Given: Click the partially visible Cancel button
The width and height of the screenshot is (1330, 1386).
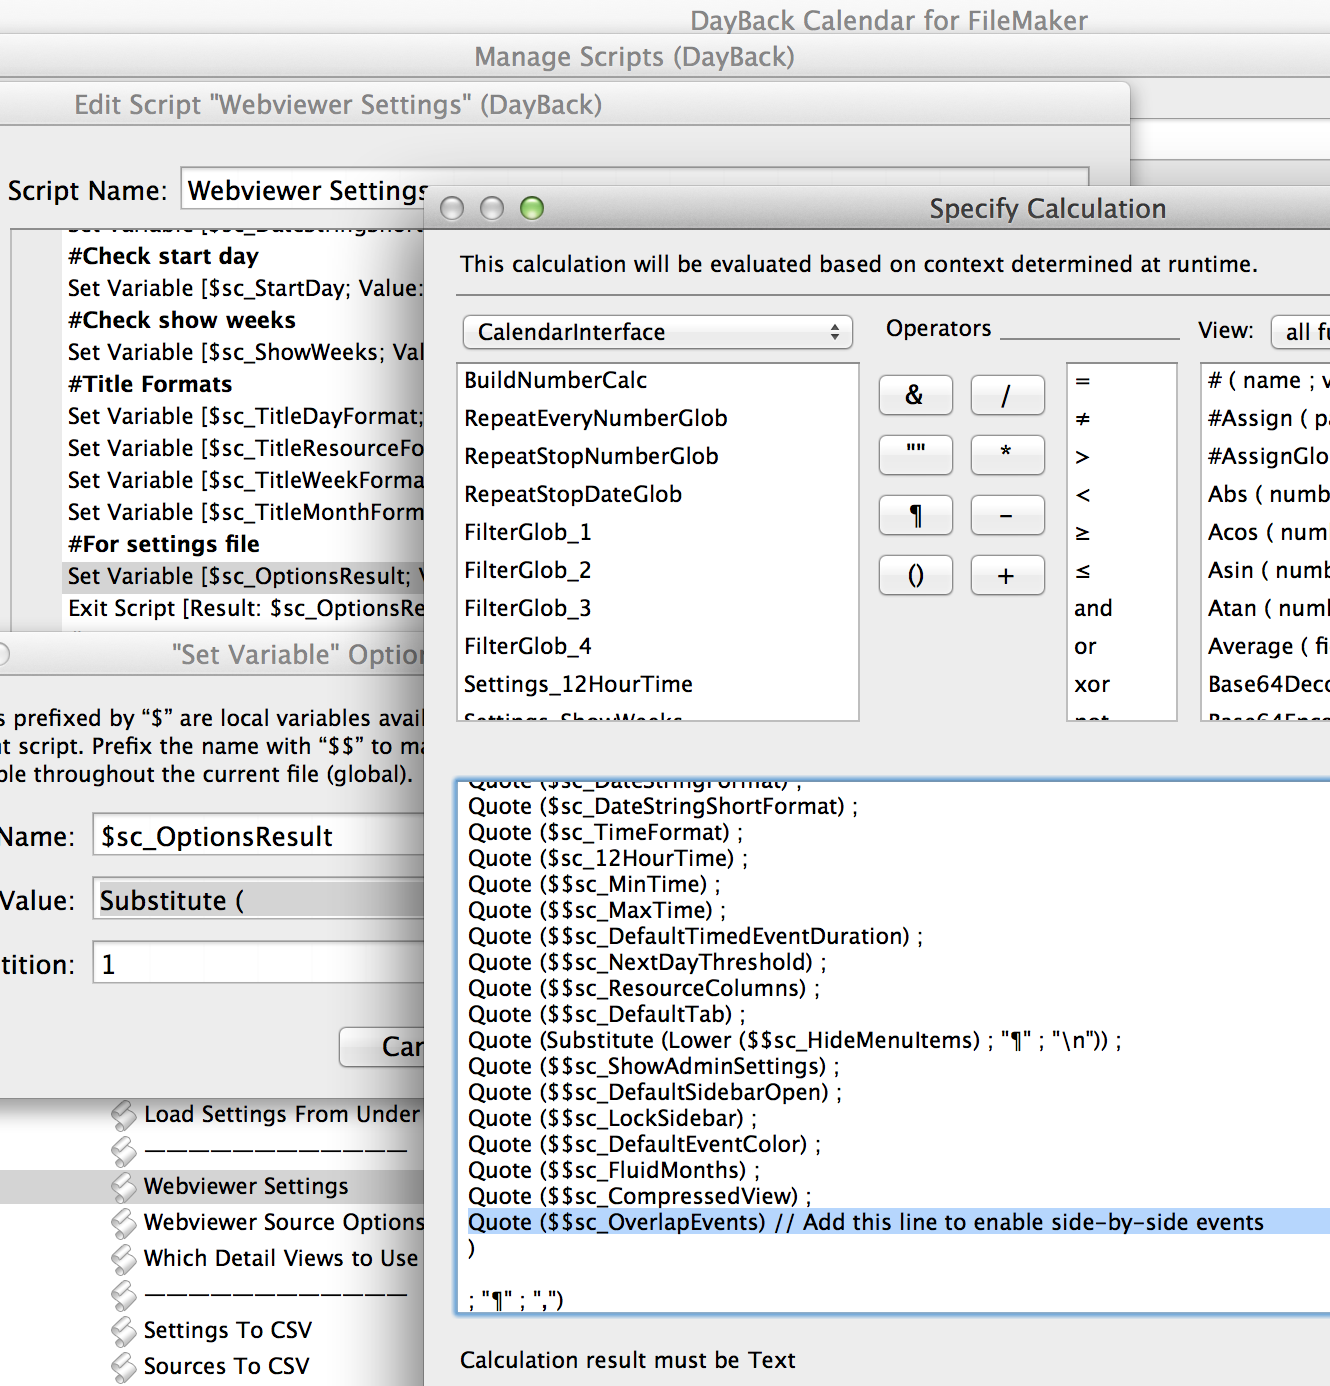Looking at the screenshot, I should coord(382,1047).
